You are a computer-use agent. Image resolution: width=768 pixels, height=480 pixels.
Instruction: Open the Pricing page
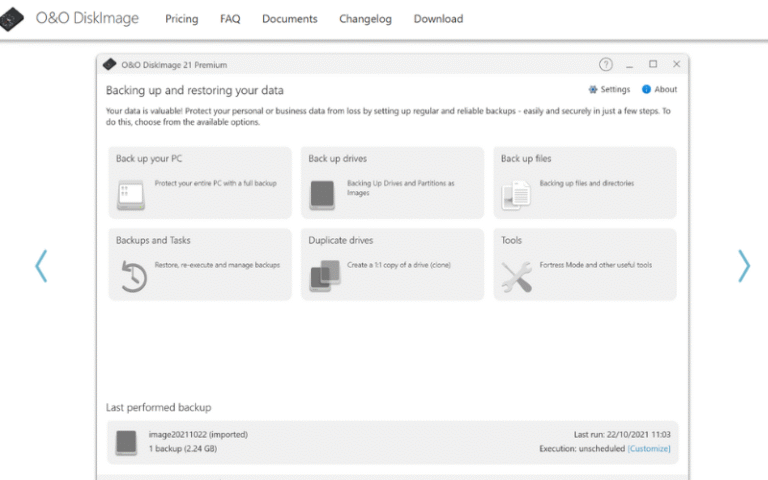[181, 19]
